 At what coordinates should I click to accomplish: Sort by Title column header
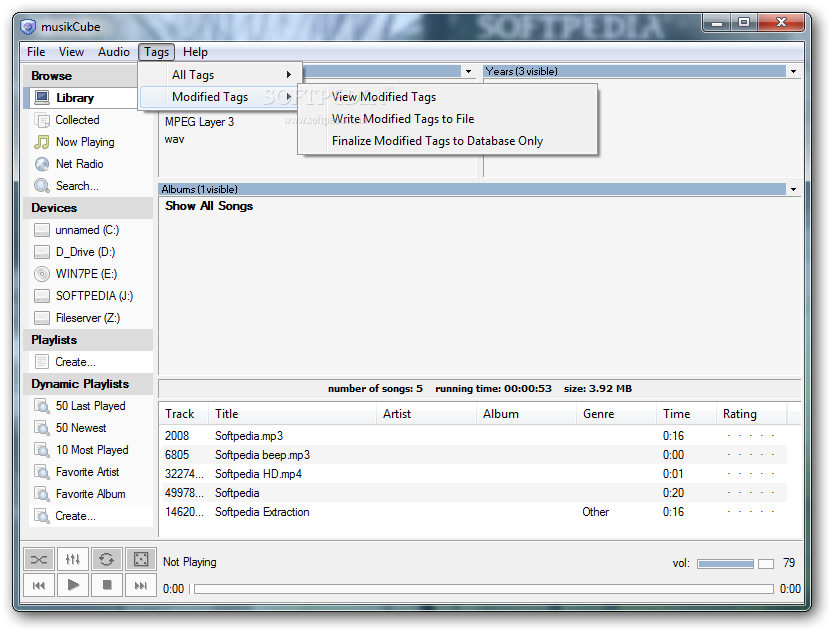pos(292,414)
